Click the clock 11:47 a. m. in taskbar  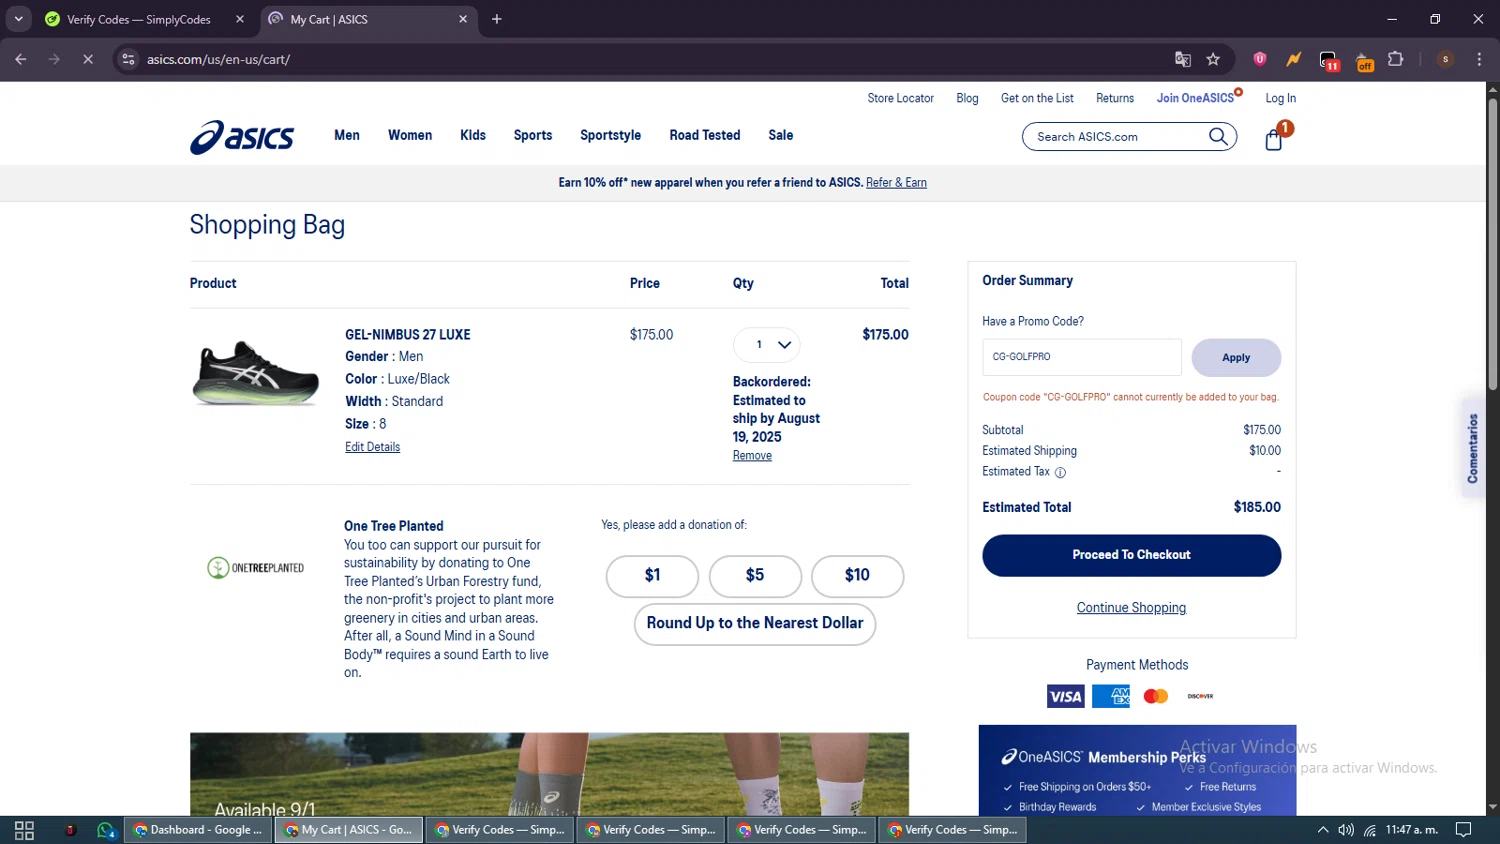(1412, 830)
